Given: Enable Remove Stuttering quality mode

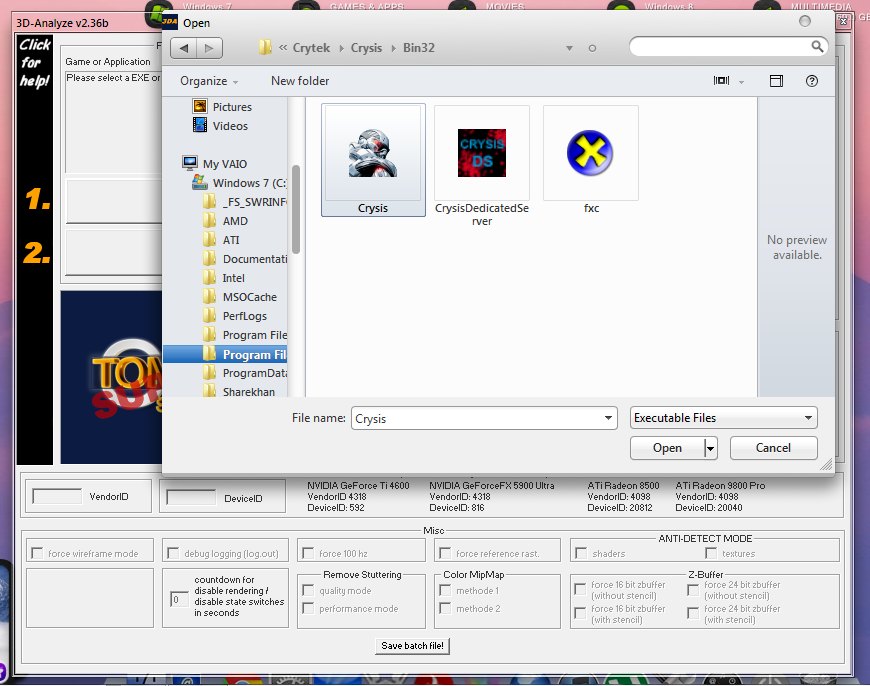Looking at the screenshot, I should click(308, 591).
